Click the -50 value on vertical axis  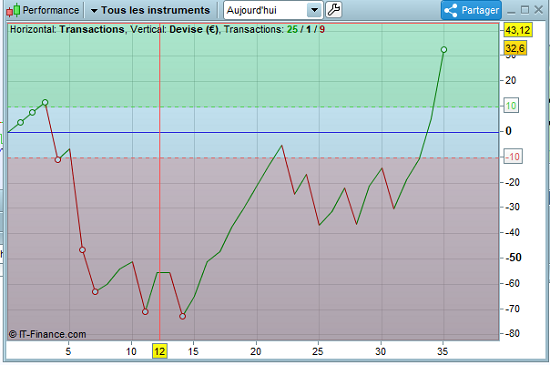[513, 258]
